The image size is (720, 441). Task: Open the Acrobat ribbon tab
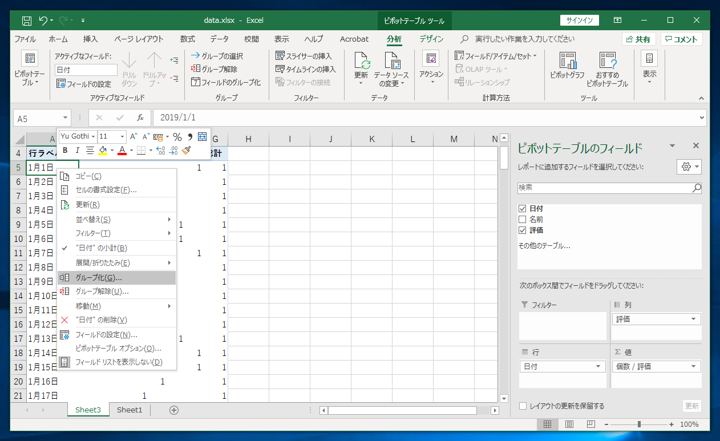point(354,39)
